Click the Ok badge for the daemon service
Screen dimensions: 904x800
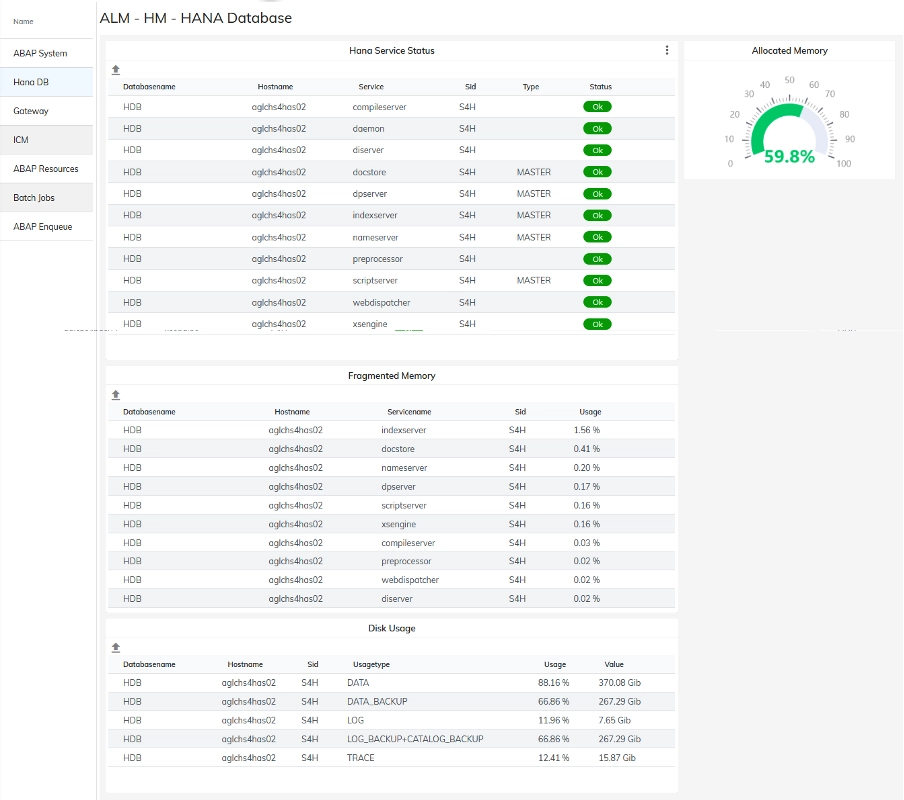click(597, 128)
